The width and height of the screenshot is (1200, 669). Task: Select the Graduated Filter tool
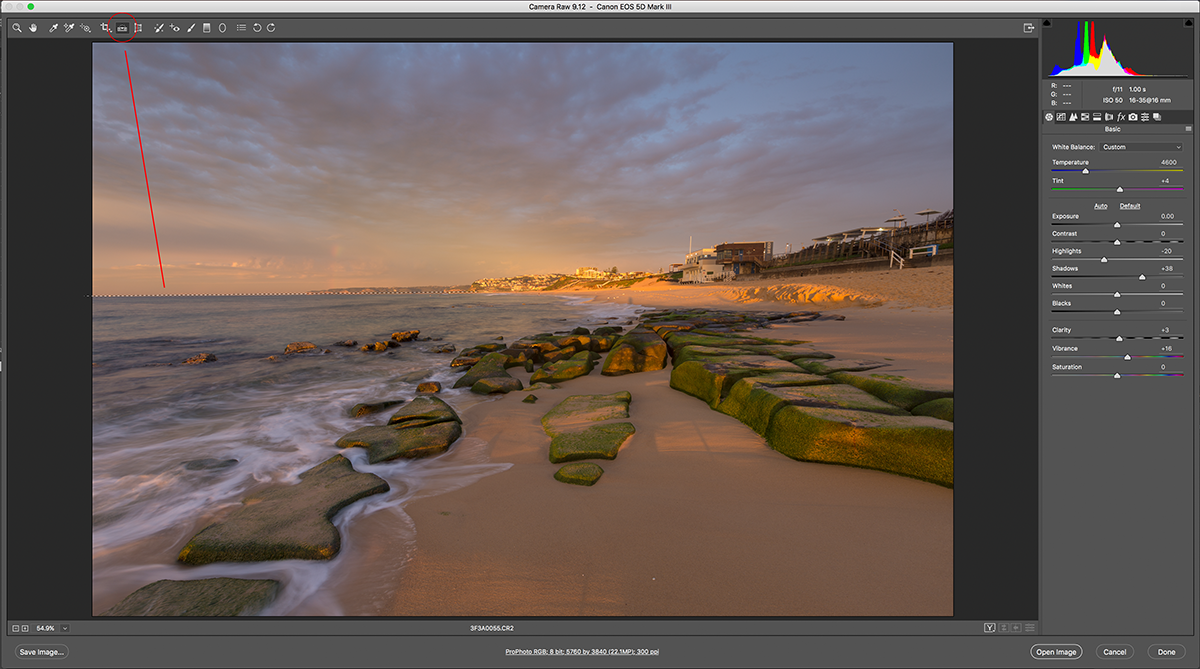[x=207, y=28]
